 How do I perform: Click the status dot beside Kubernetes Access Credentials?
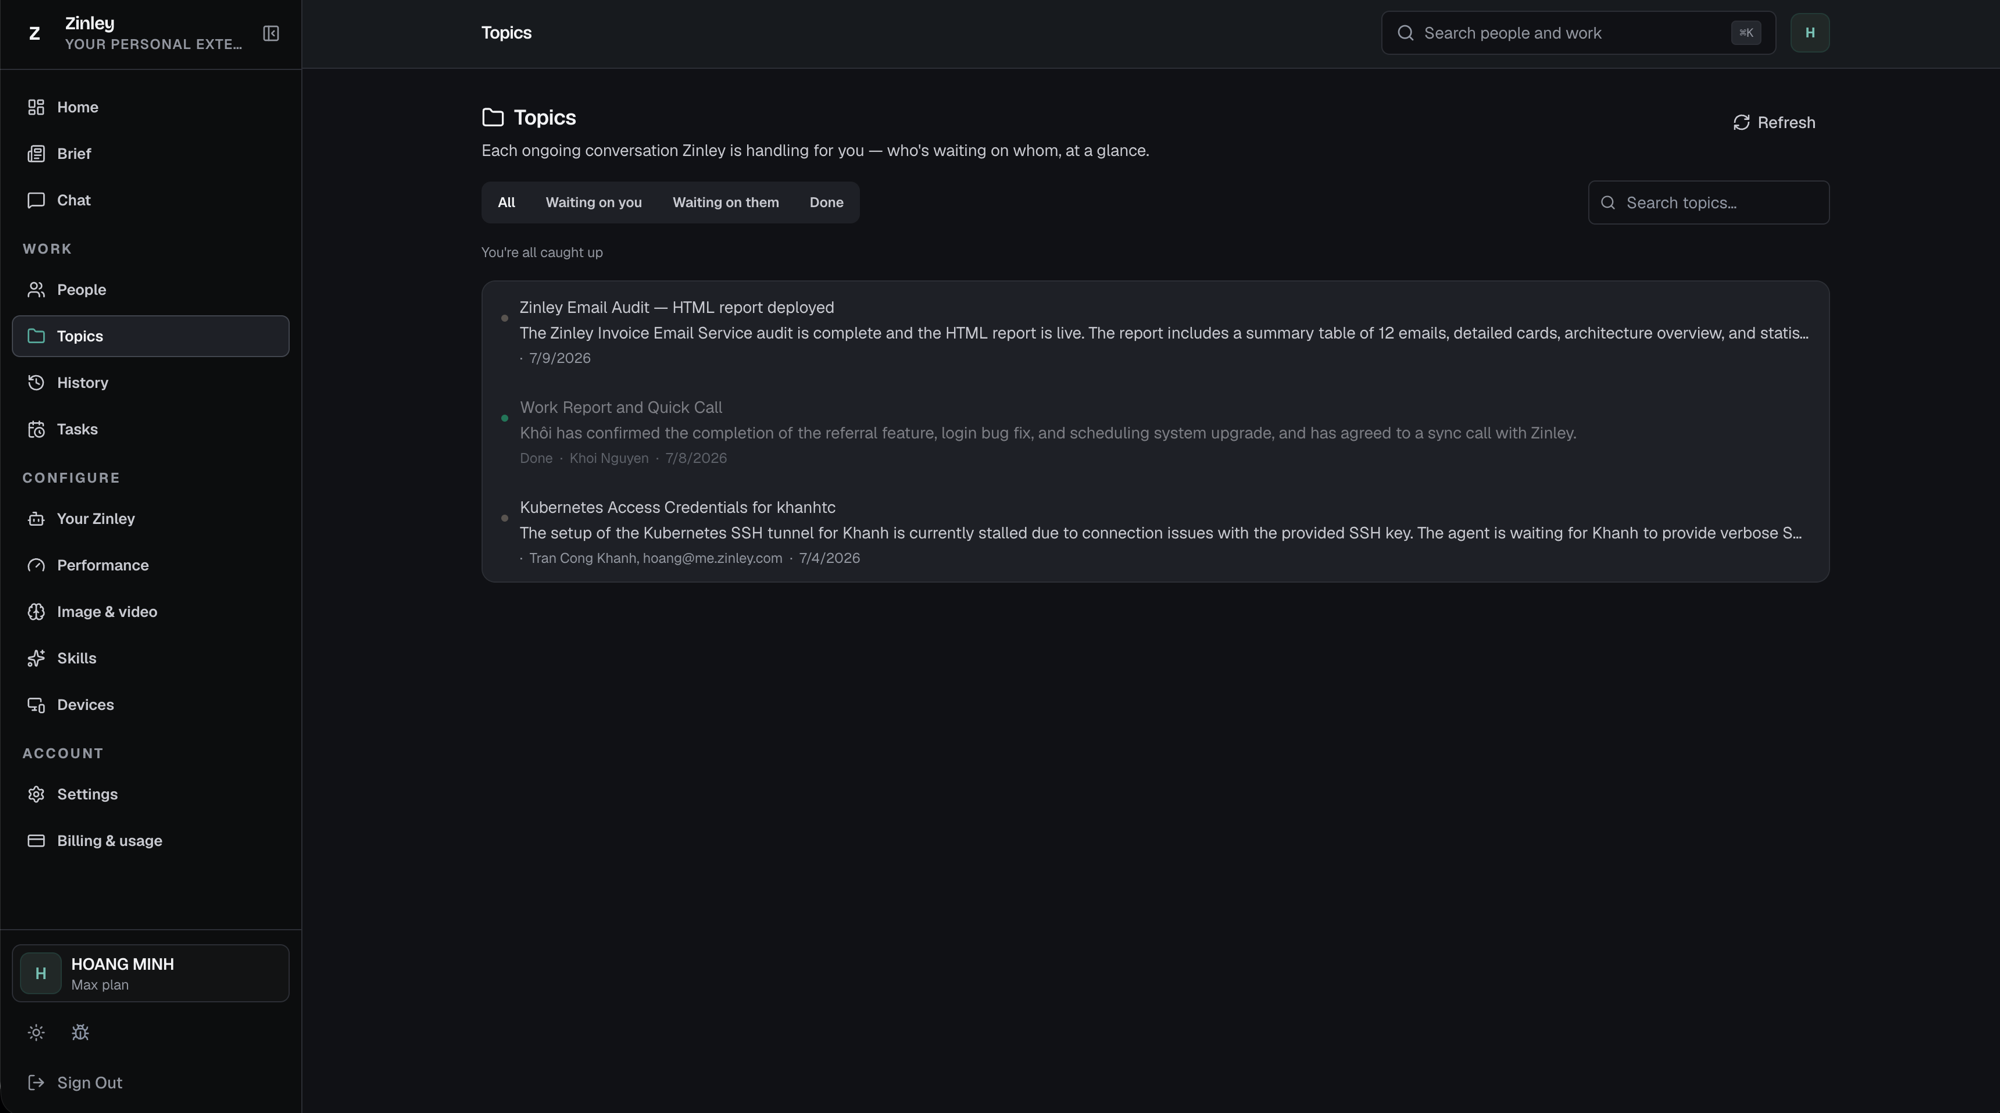pos(504,518)
